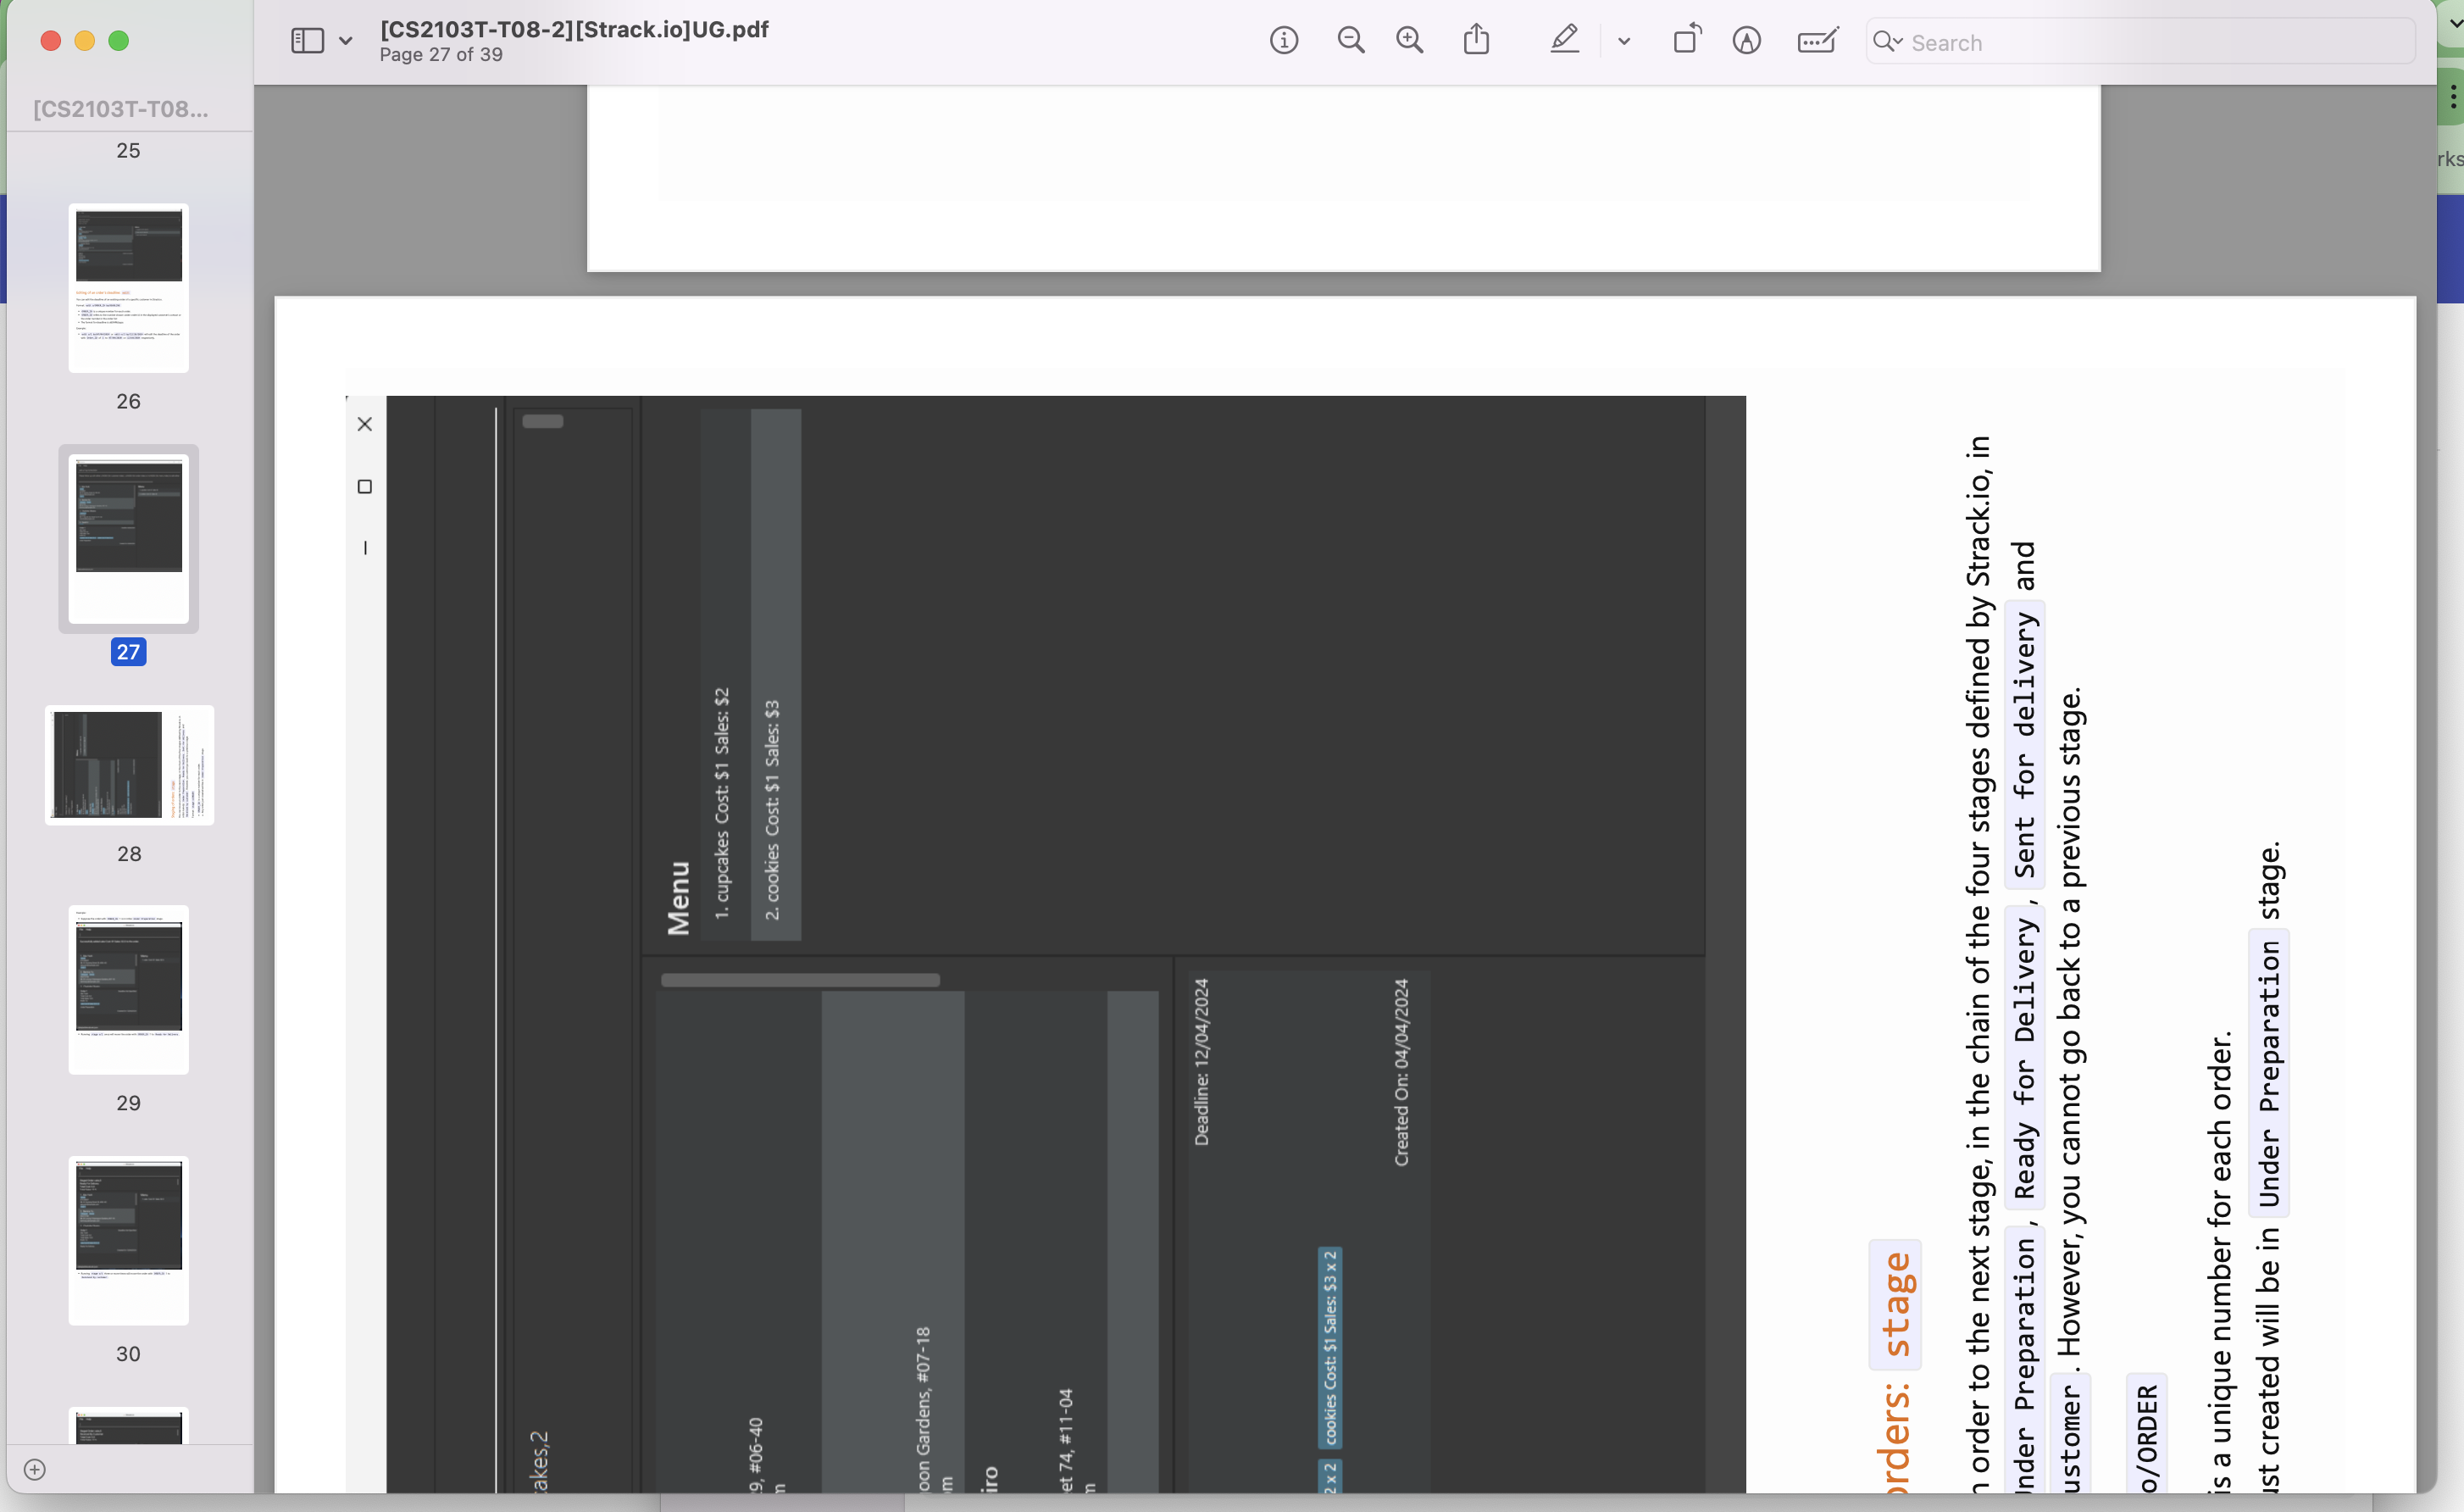Open the Share menu icon
The image size is (2464, 1512).
click(1477, 41)
